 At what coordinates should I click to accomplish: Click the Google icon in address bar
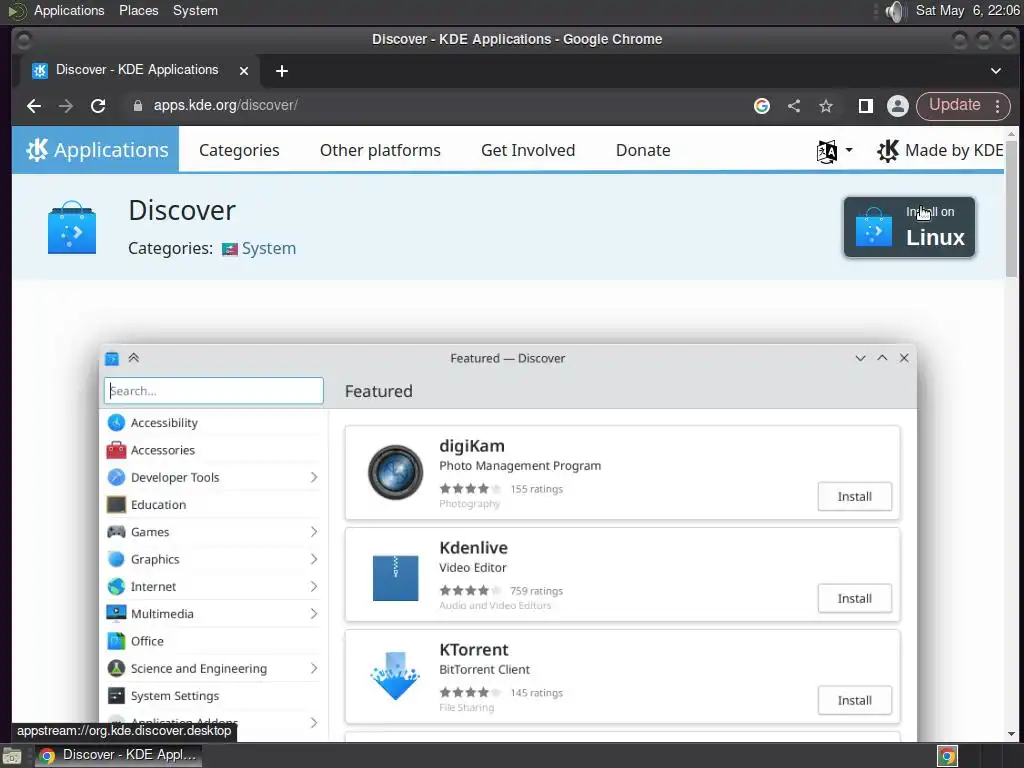(761, 106)
